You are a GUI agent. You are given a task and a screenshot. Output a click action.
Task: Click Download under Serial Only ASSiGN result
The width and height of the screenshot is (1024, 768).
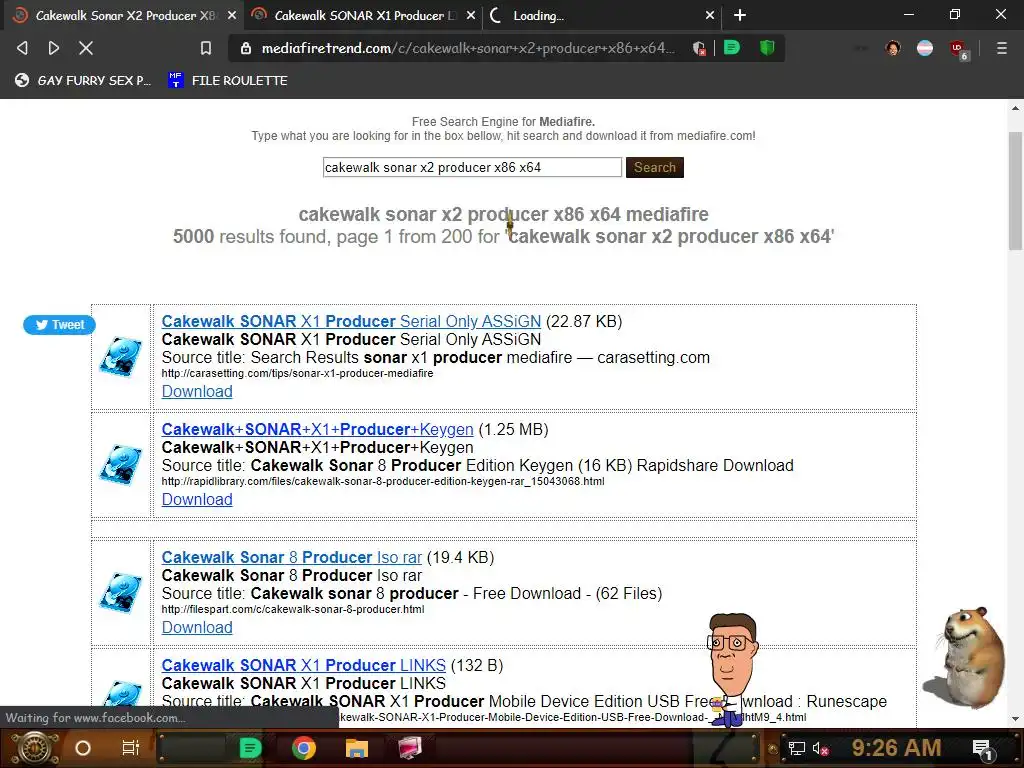(x=197, y=391)
